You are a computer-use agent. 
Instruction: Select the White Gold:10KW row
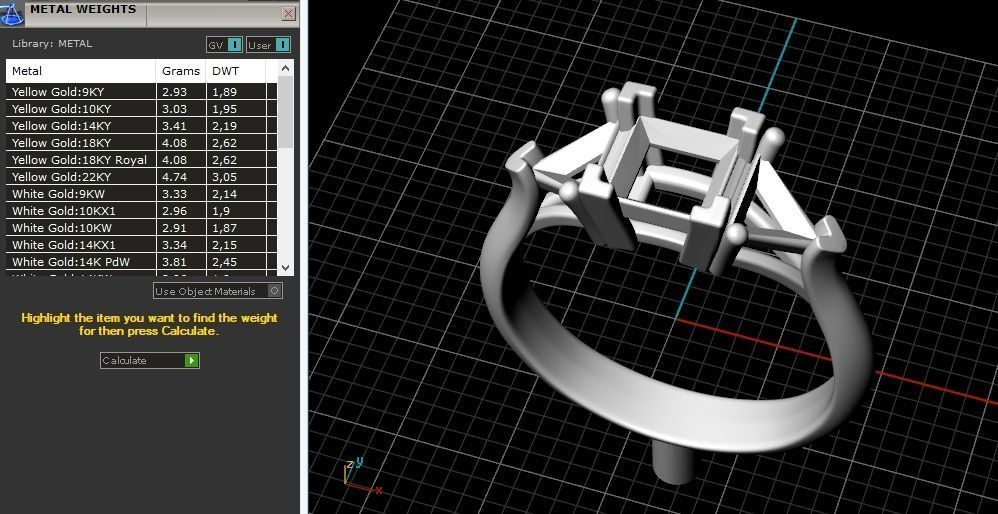point(142,228)
